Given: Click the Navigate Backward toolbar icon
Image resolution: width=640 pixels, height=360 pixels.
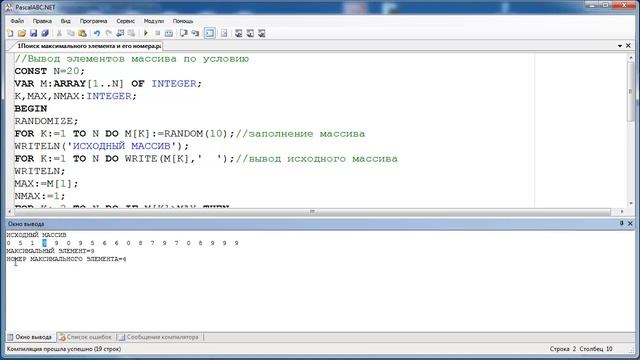Looking at the screenshot, I should tap(120, 33).
